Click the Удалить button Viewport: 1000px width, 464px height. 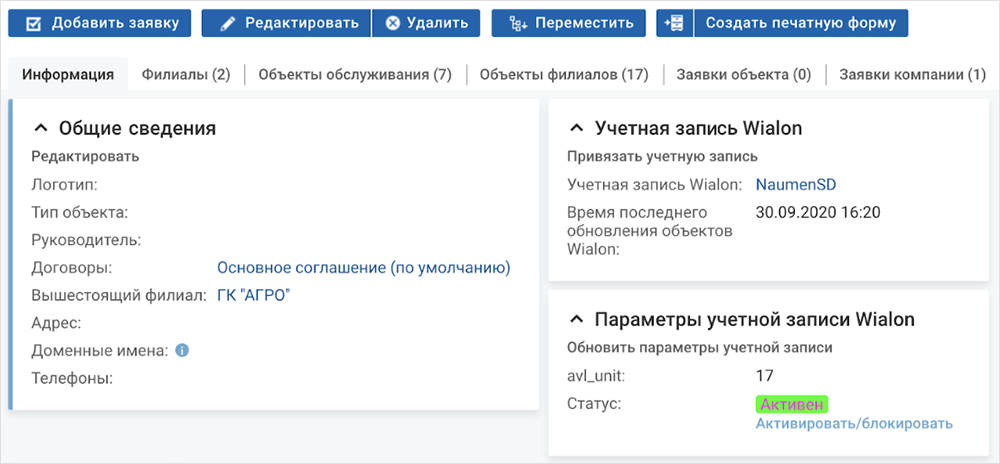coord(427,23)
